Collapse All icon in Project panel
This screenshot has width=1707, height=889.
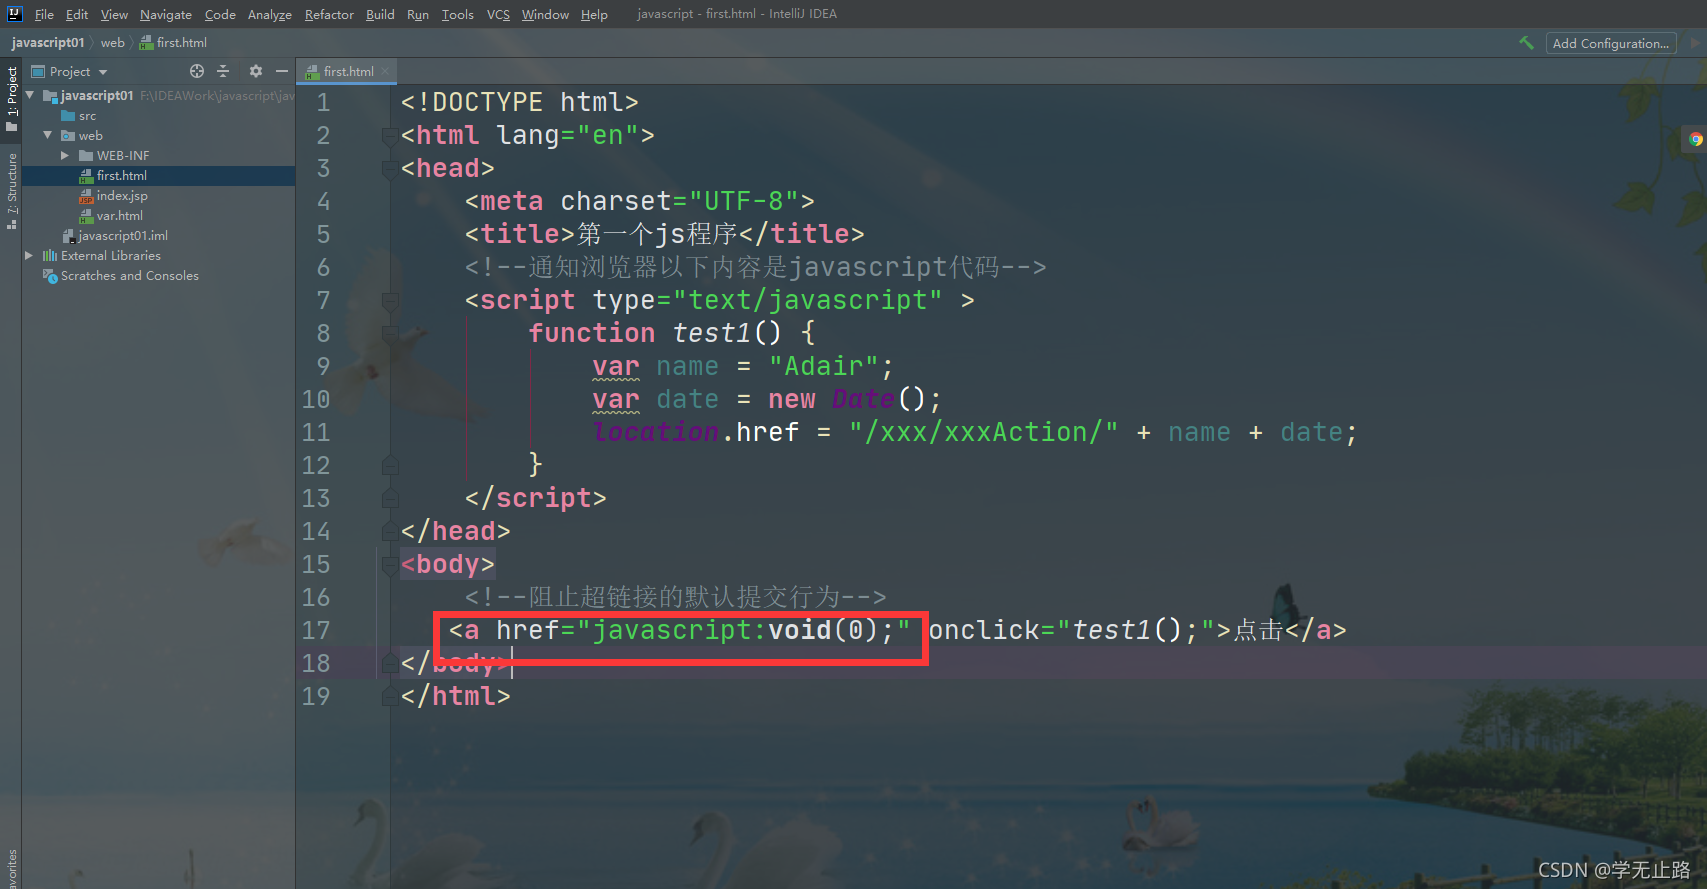coord(223,71)
